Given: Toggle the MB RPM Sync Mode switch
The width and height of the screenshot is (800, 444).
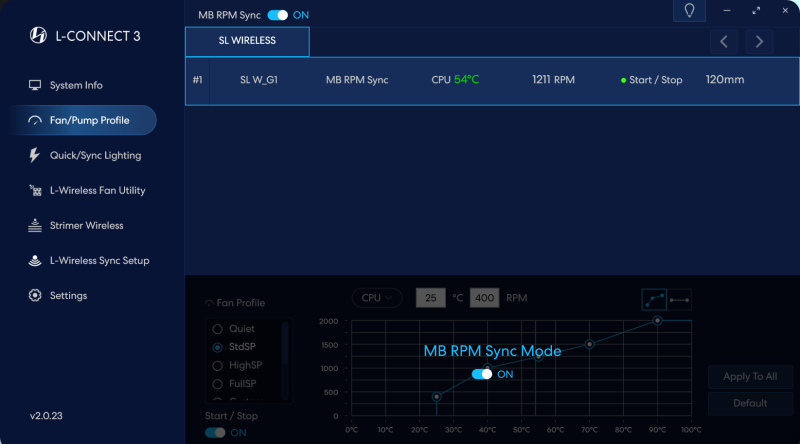Looking at the screenshot, I should (x=482, y=374).
